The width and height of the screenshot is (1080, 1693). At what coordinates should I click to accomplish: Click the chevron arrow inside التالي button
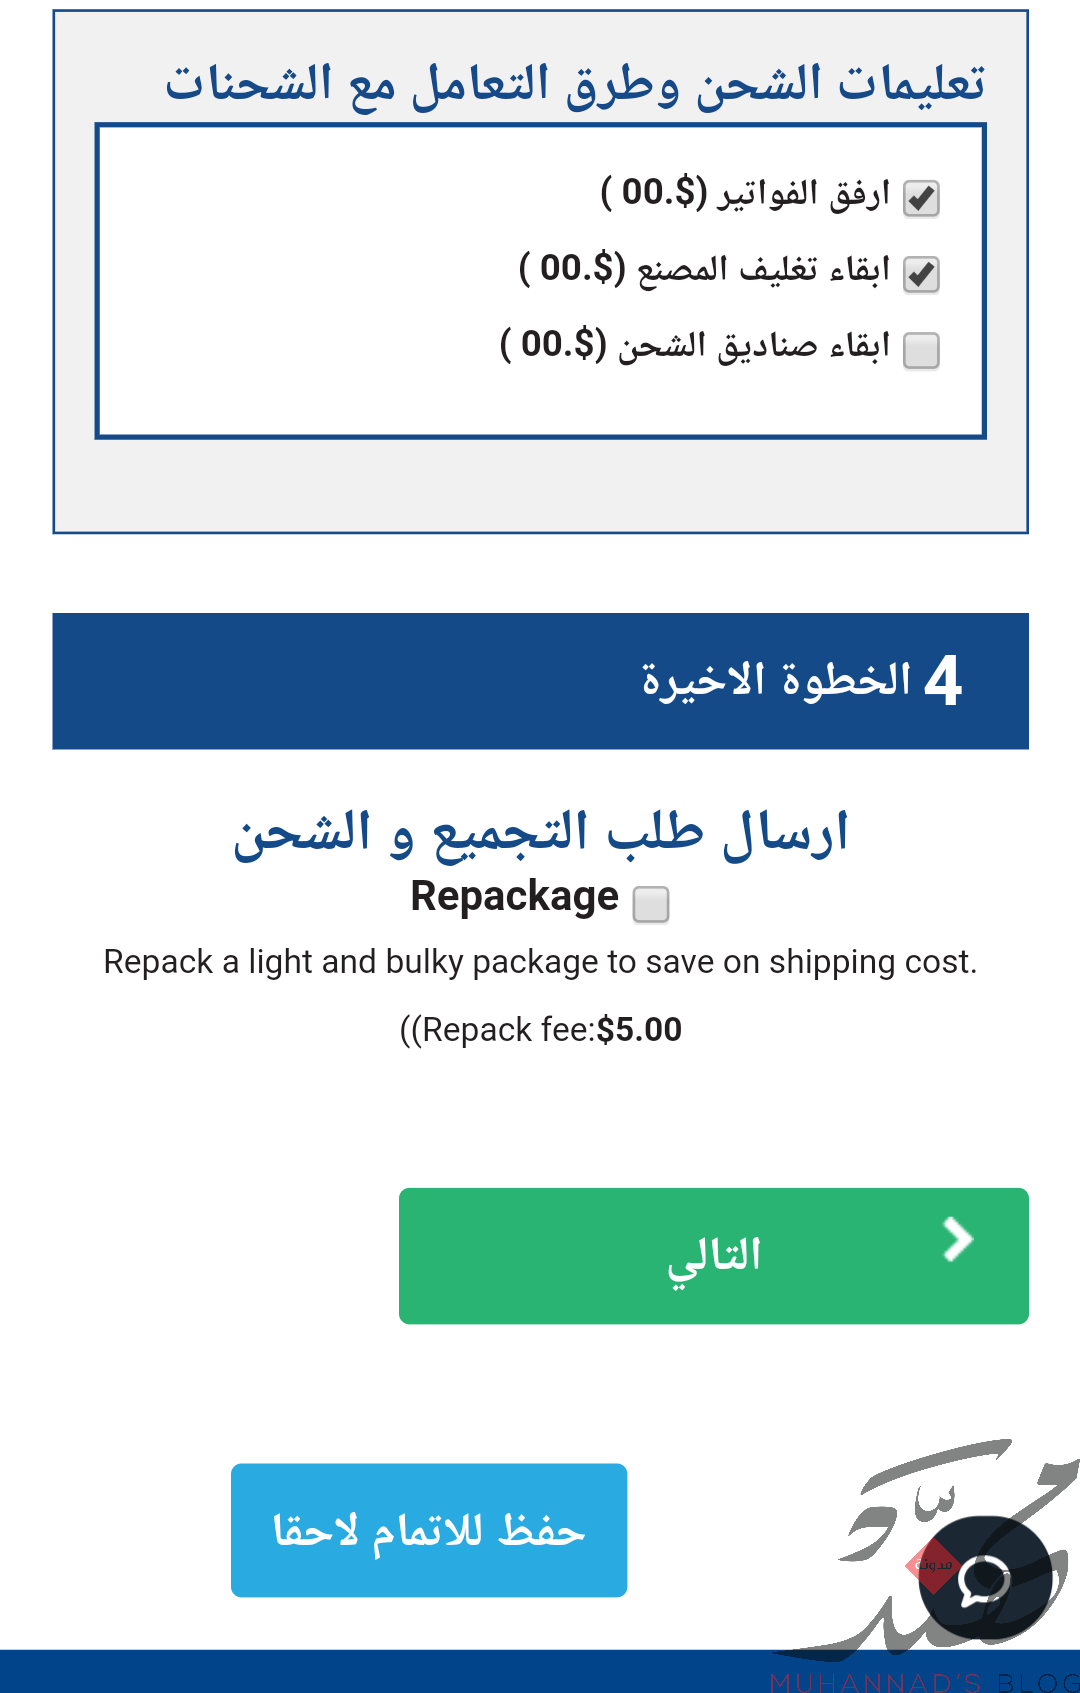[958, 1240]
